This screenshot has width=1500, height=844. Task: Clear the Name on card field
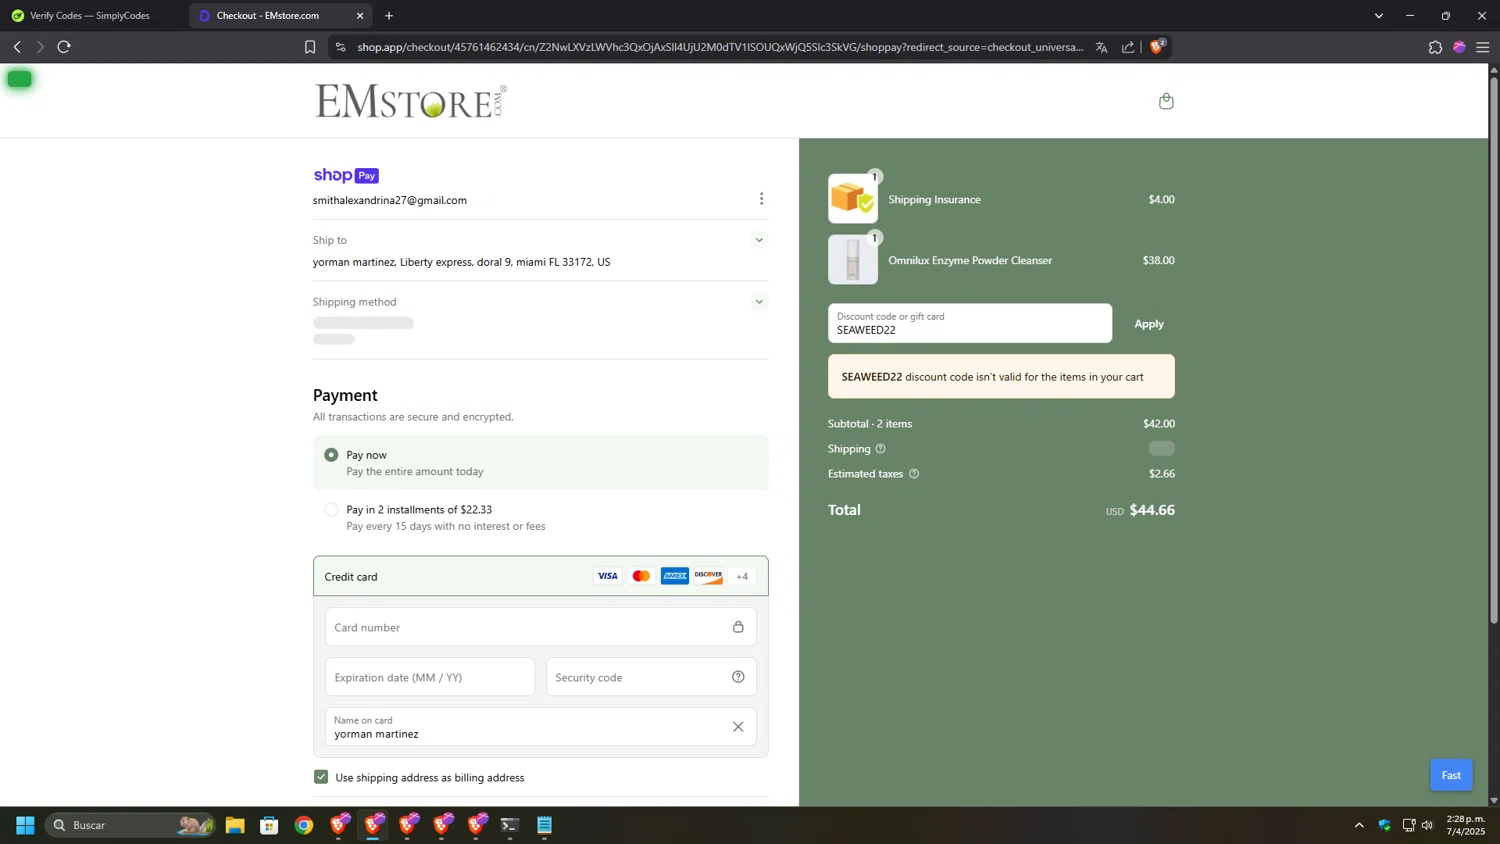(x=738, y=727)
